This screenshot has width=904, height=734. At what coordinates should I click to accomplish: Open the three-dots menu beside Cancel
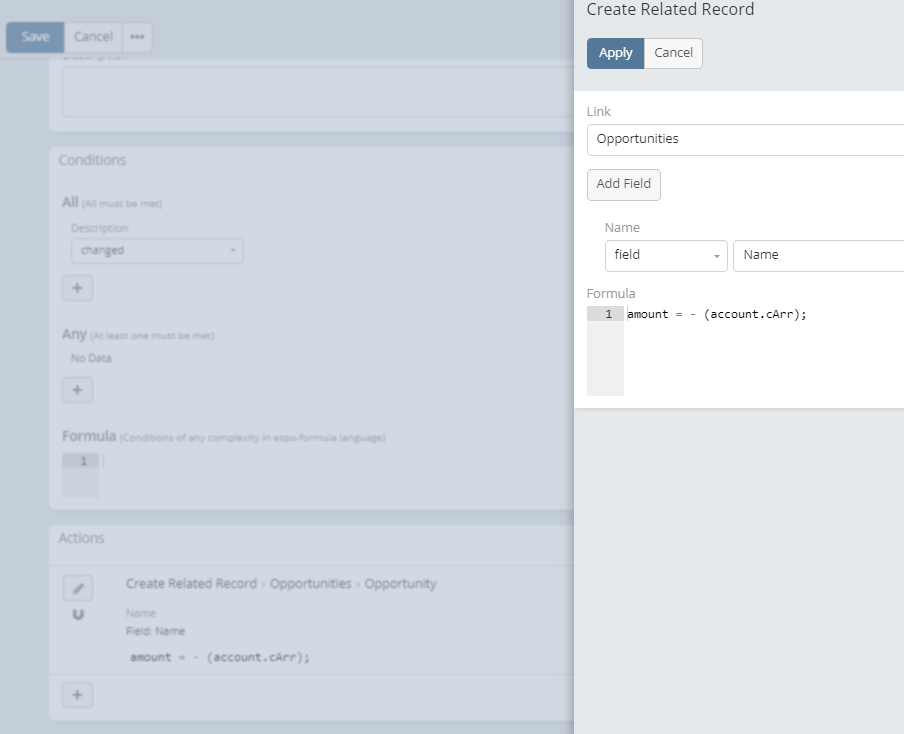[x=137, y=37]
